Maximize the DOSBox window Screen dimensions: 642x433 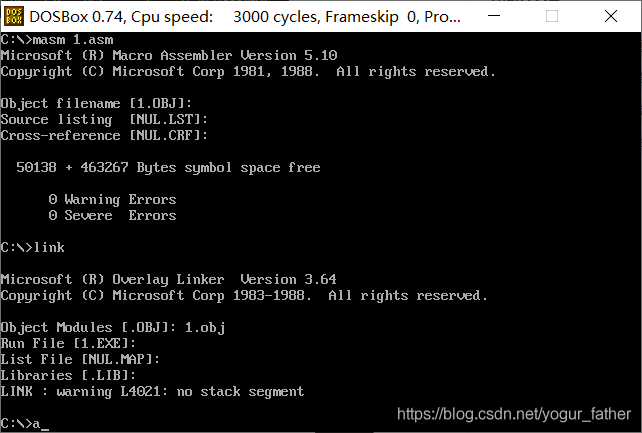[x=552, y=16]
